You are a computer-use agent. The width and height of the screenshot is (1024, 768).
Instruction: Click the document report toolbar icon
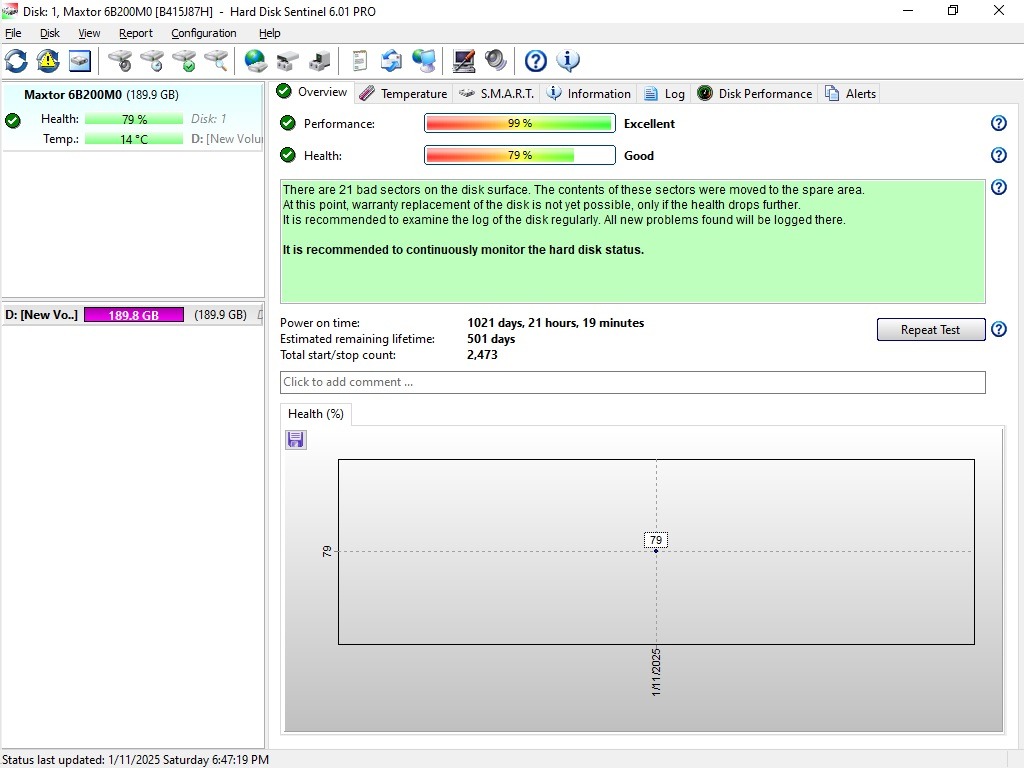pyautogui.click(x=360, y=61)
